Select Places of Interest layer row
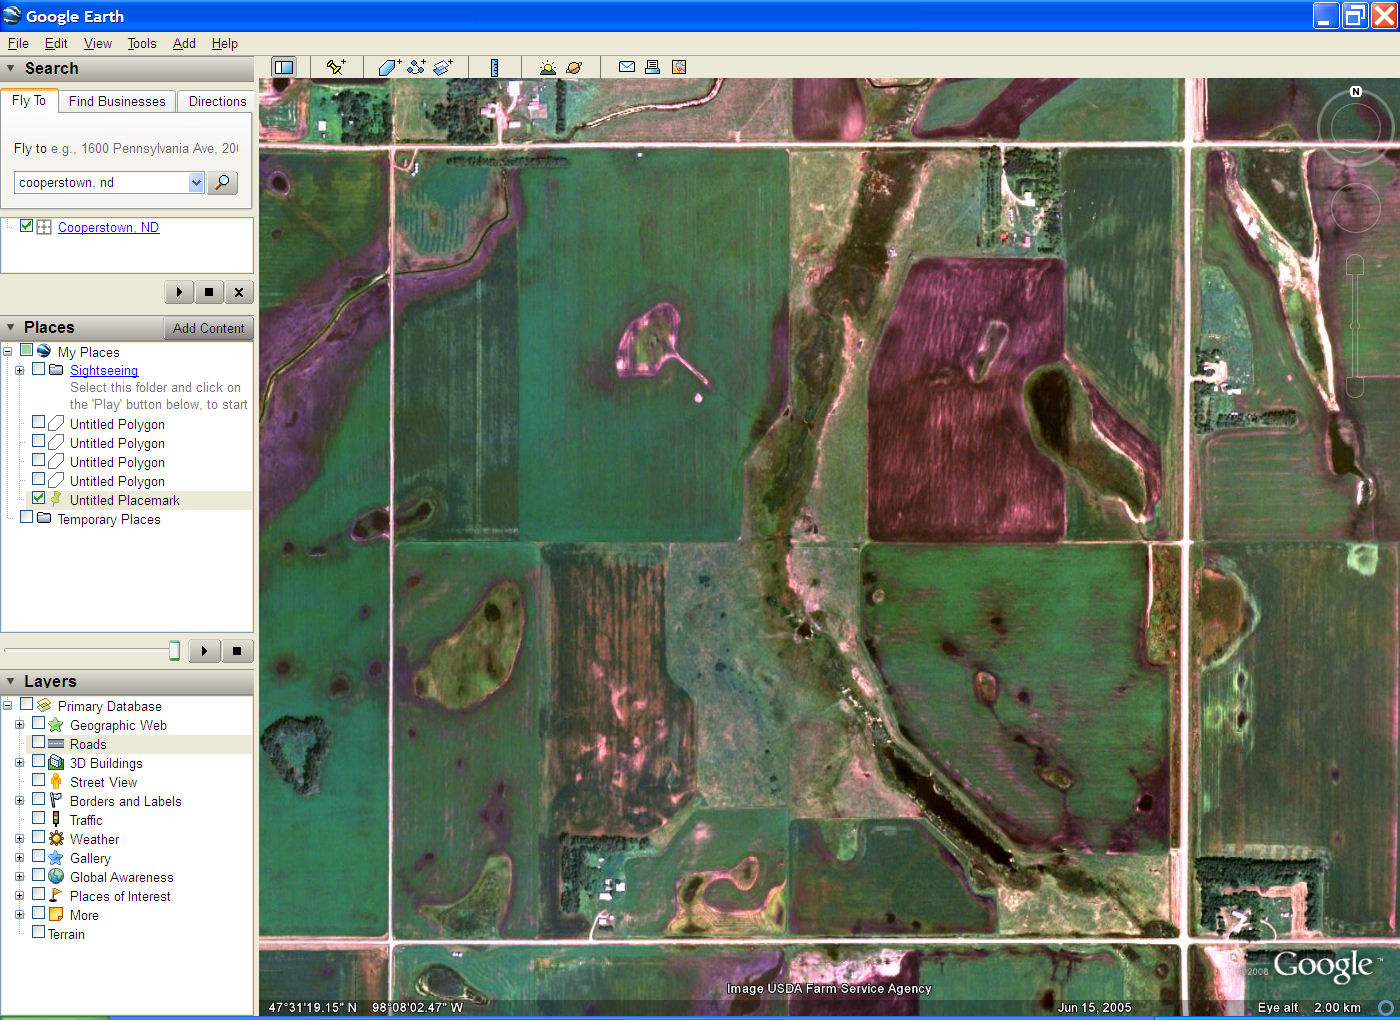The height and width of the screenshot is (1020, 1400). click(120, 896)
